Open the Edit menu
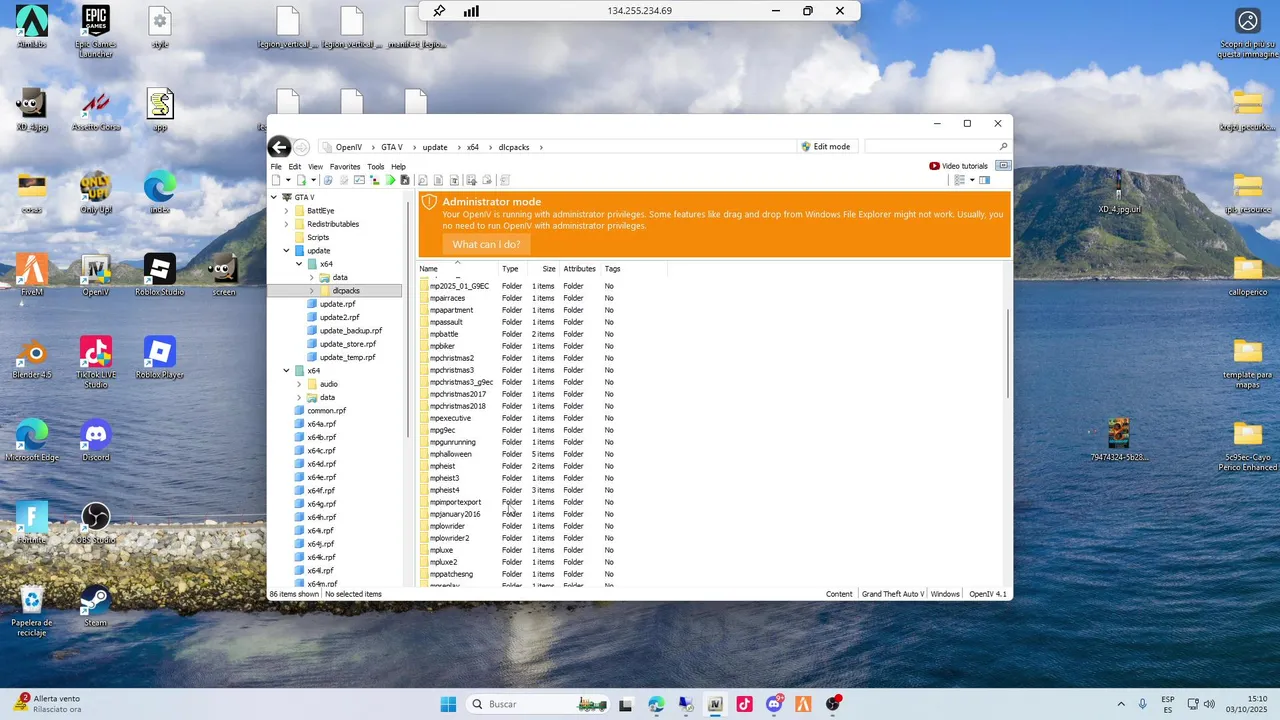 click(x=295, y=167)
